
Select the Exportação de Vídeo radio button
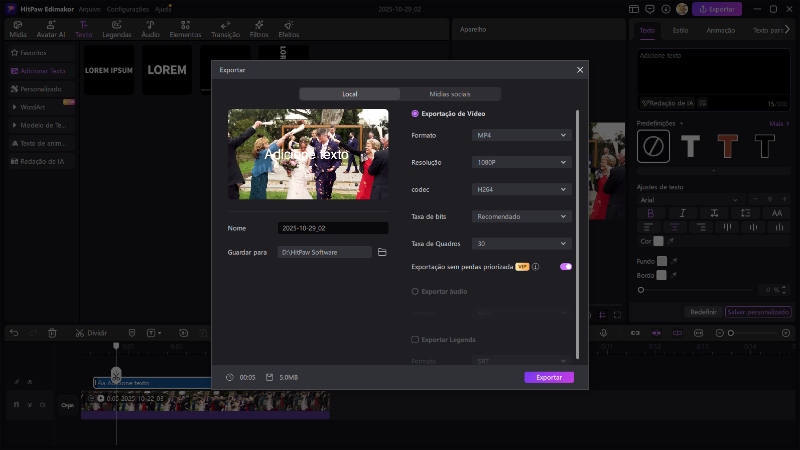(x=416, y=113)
